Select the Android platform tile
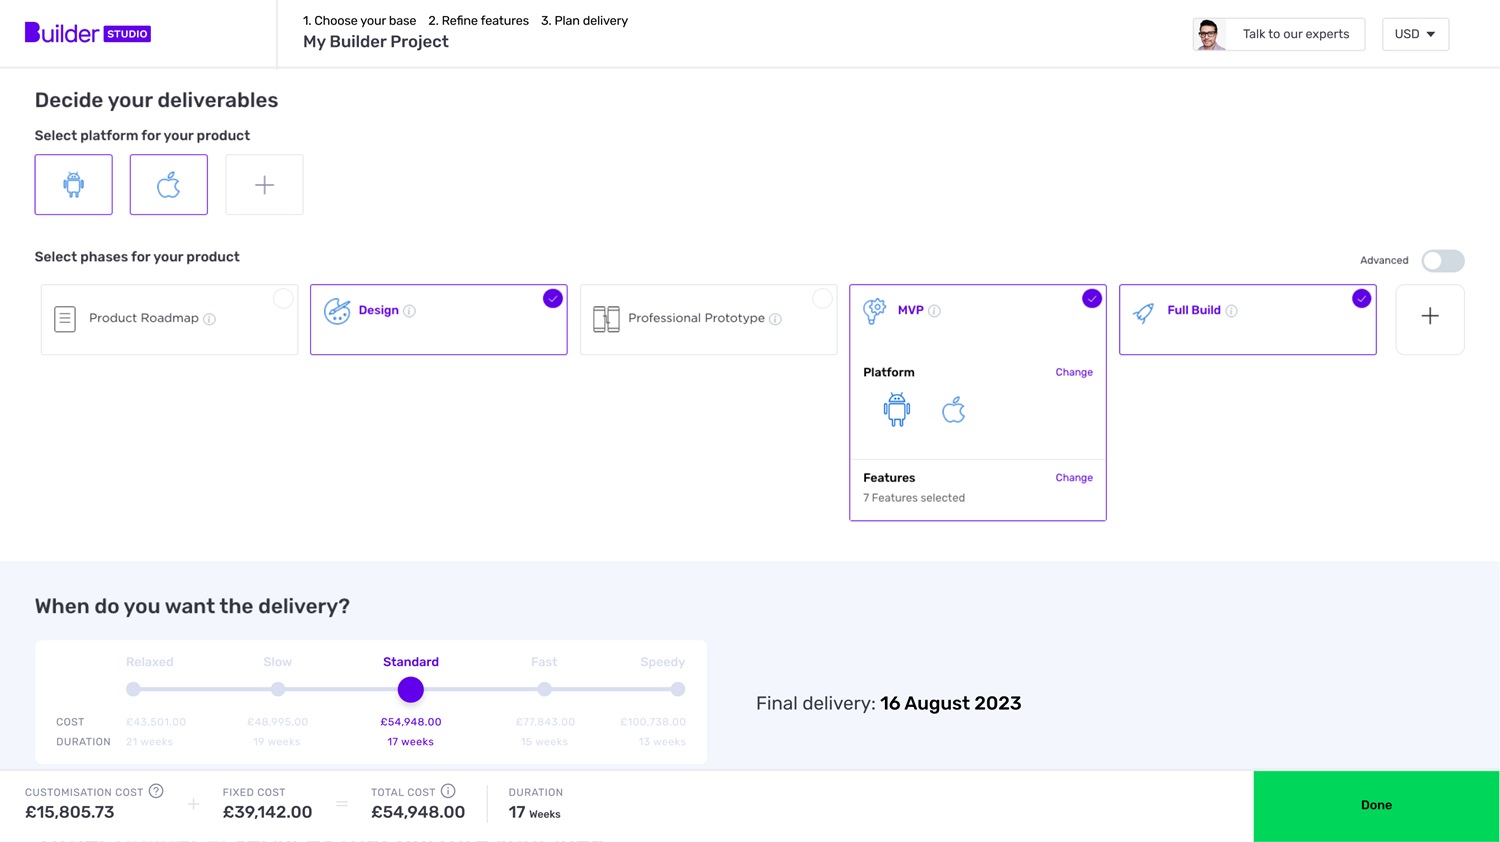This screenshot has width=1500, height=842. [74, 184]
